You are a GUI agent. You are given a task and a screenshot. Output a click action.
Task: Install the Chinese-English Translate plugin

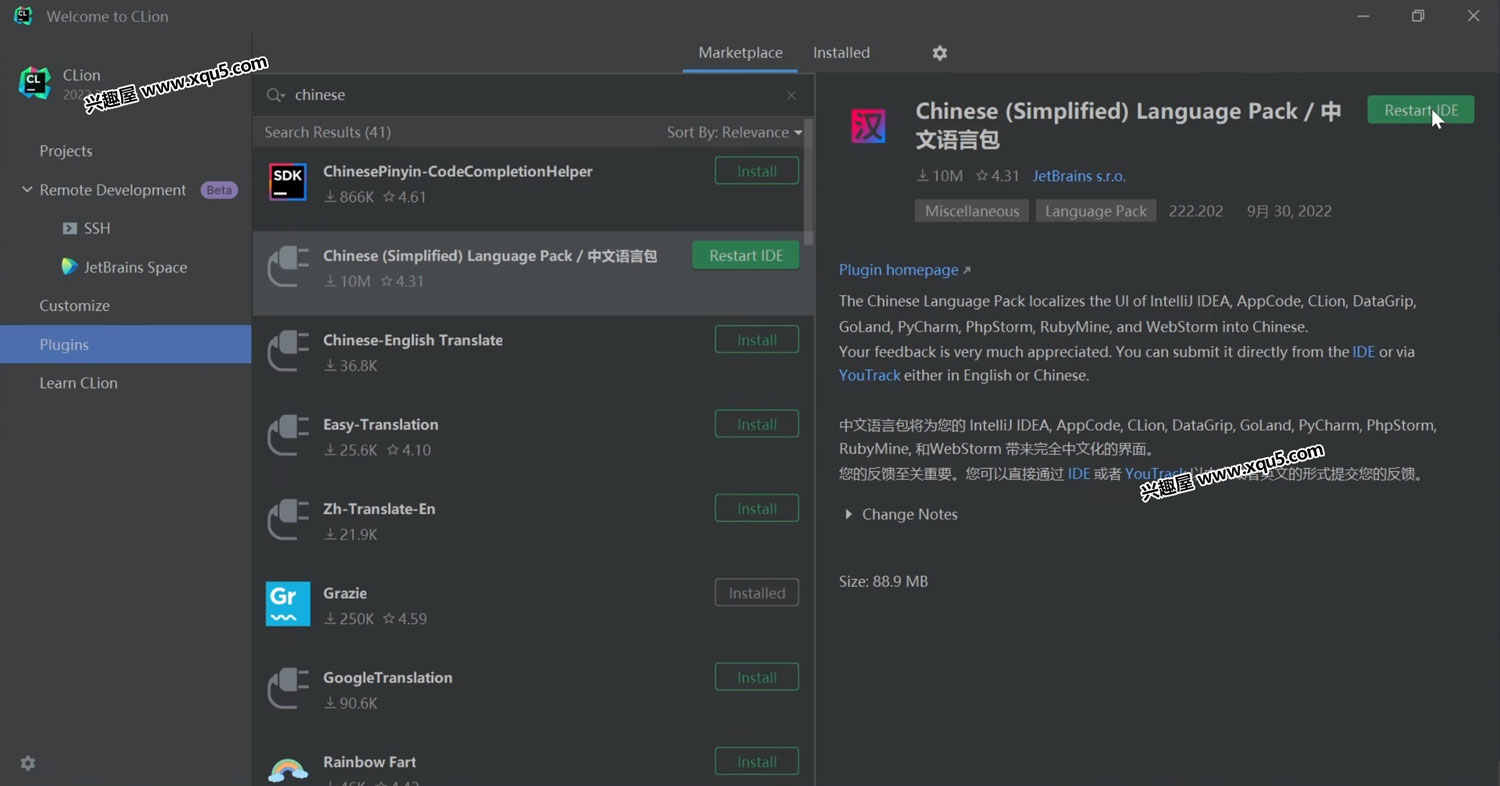pos(756,340)
